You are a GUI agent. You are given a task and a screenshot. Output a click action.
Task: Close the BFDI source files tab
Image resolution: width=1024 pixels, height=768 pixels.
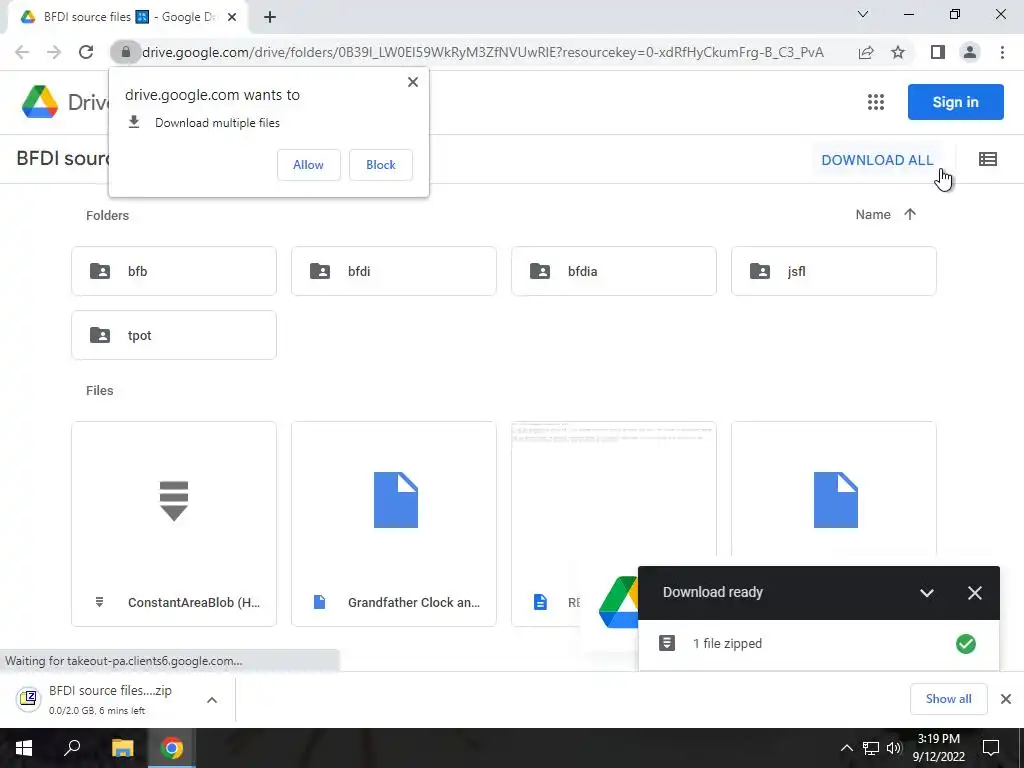(x=232, y=18)
